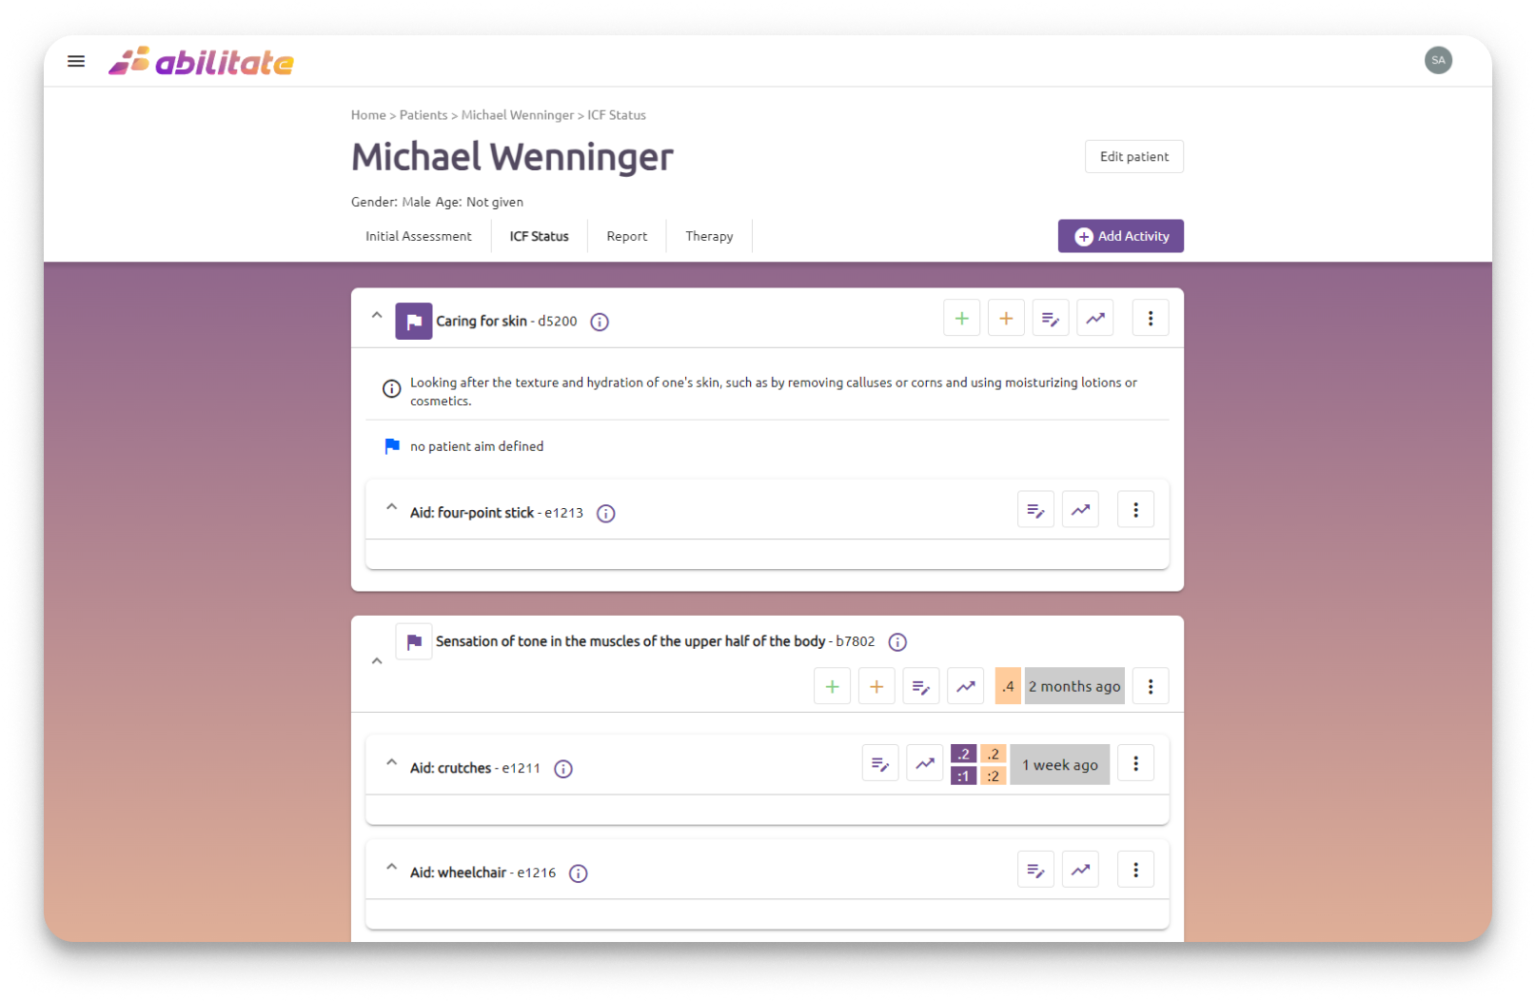This screenshot has width=1536, height=1001.
Task: Open the three-dot menu for Aid: crutches
Action: 1135,764
